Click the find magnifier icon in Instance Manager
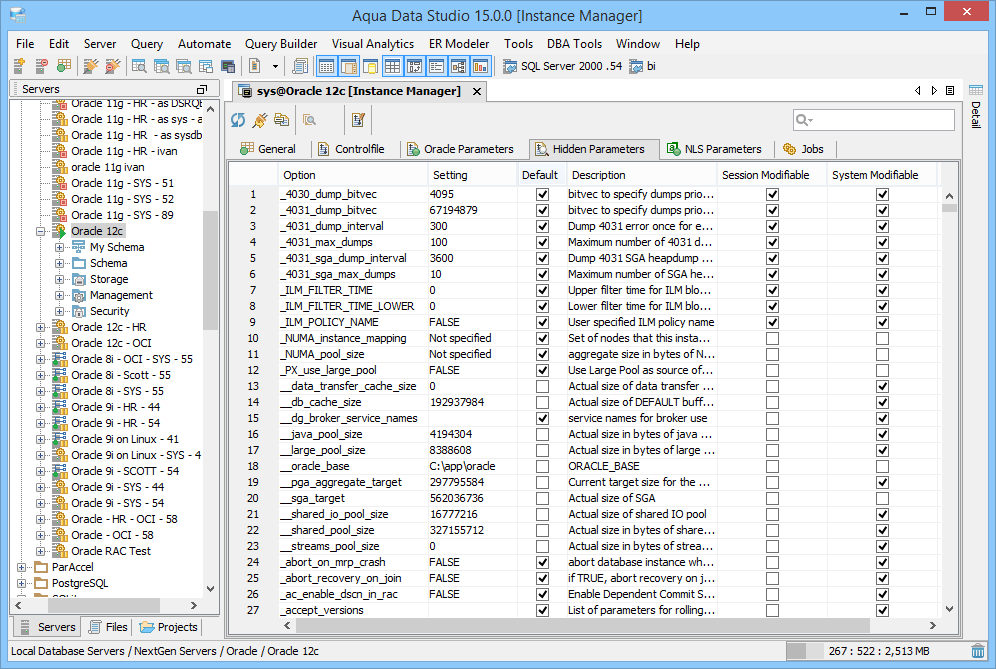The image size is (996, 669). click(x=309, y=119)
